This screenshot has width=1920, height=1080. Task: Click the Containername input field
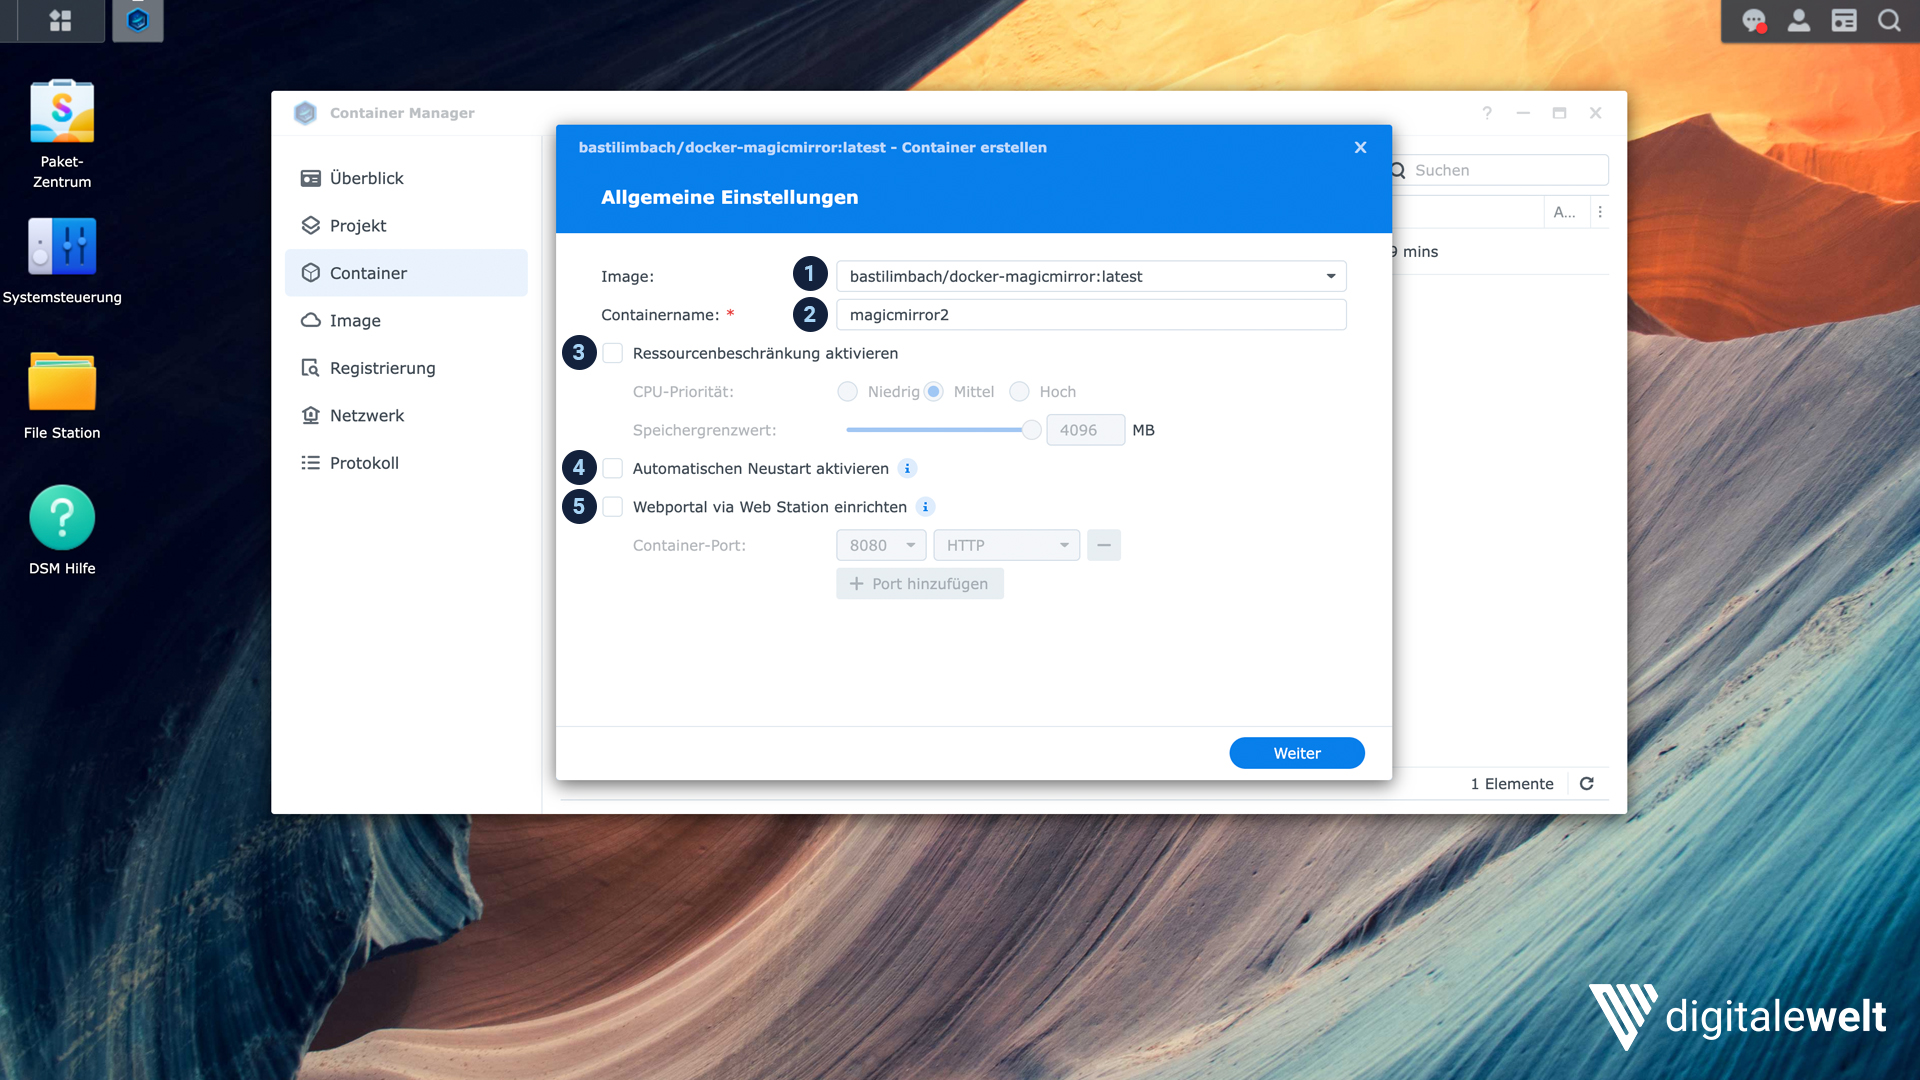point(1090,314)
